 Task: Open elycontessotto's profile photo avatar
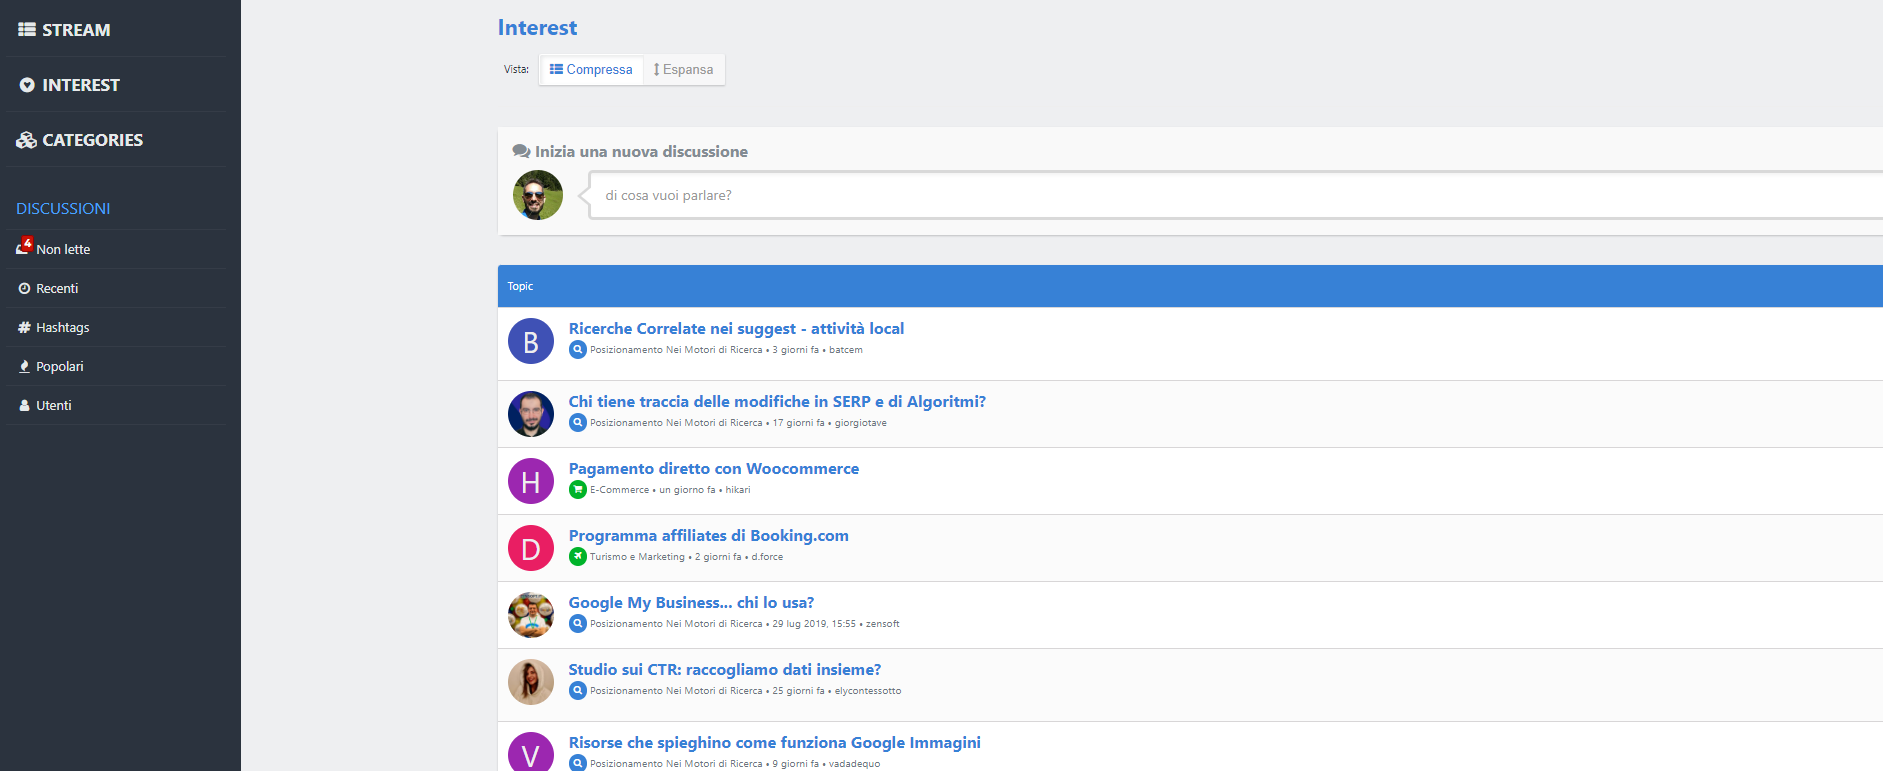[x=531, y=682]
